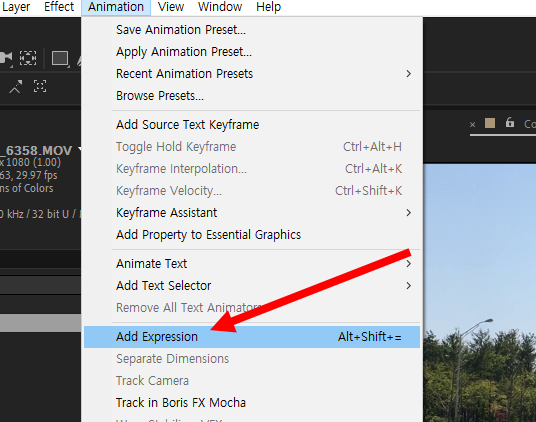Select Add Expression menu item

[x=252, y=337]
